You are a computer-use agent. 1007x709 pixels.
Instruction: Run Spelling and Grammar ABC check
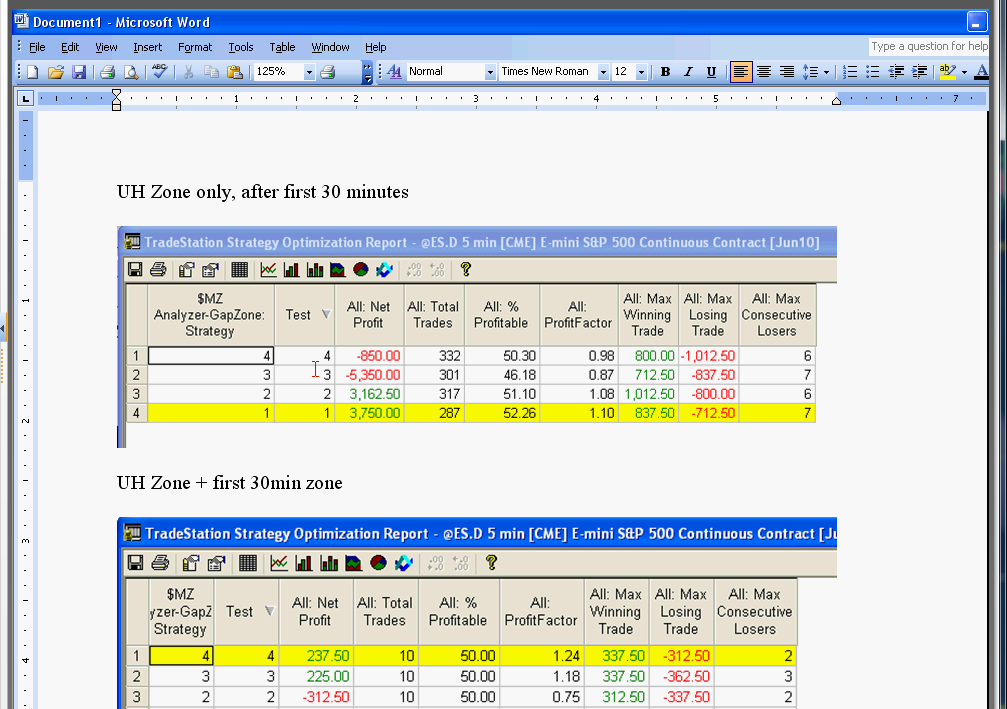point(159,71)
